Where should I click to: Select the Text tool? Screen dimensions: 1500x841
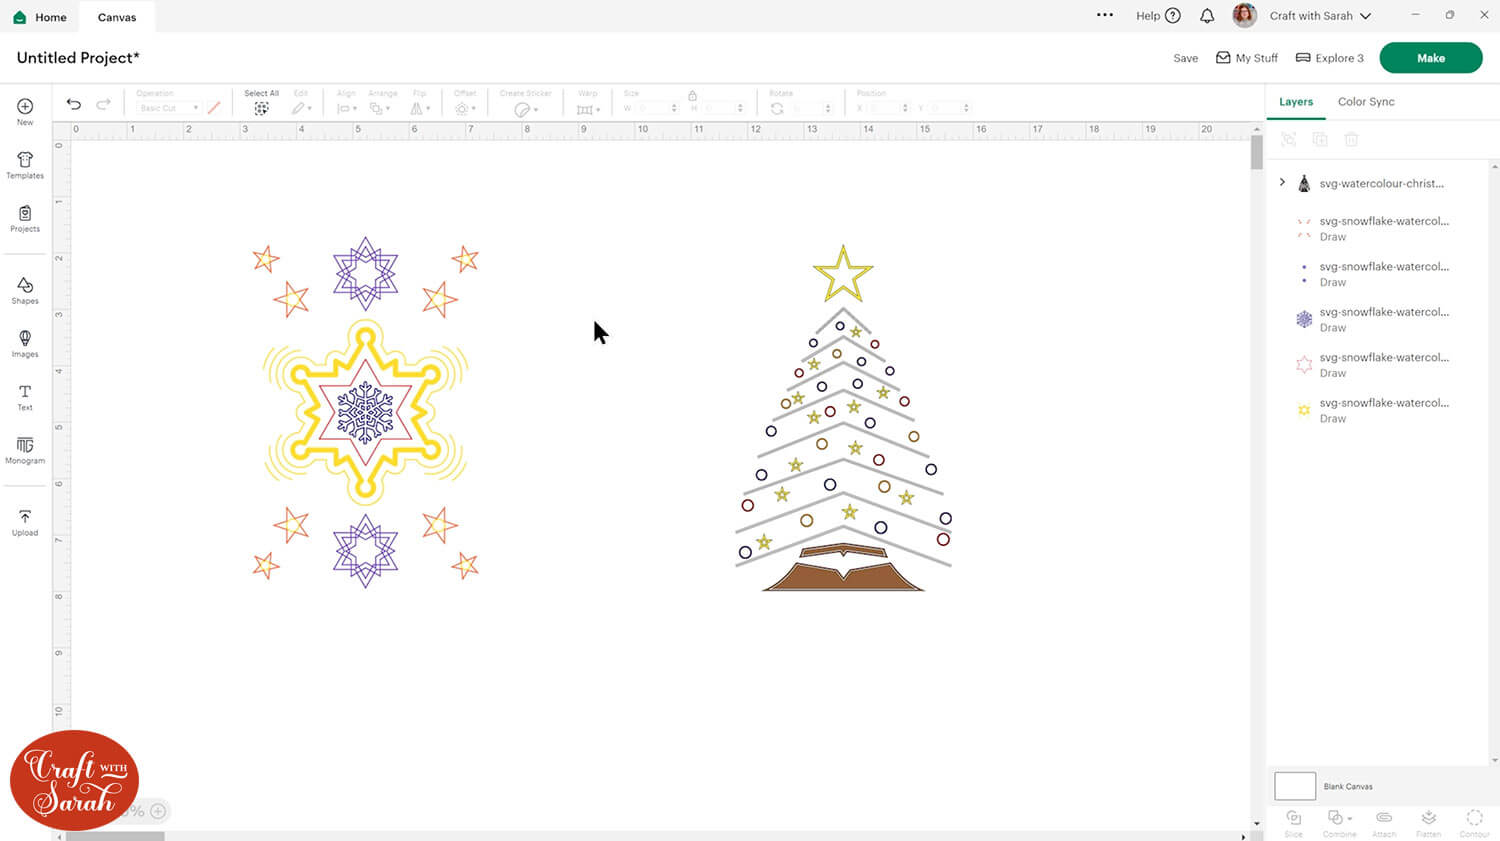pyautogui.click(x=25, y=397)
